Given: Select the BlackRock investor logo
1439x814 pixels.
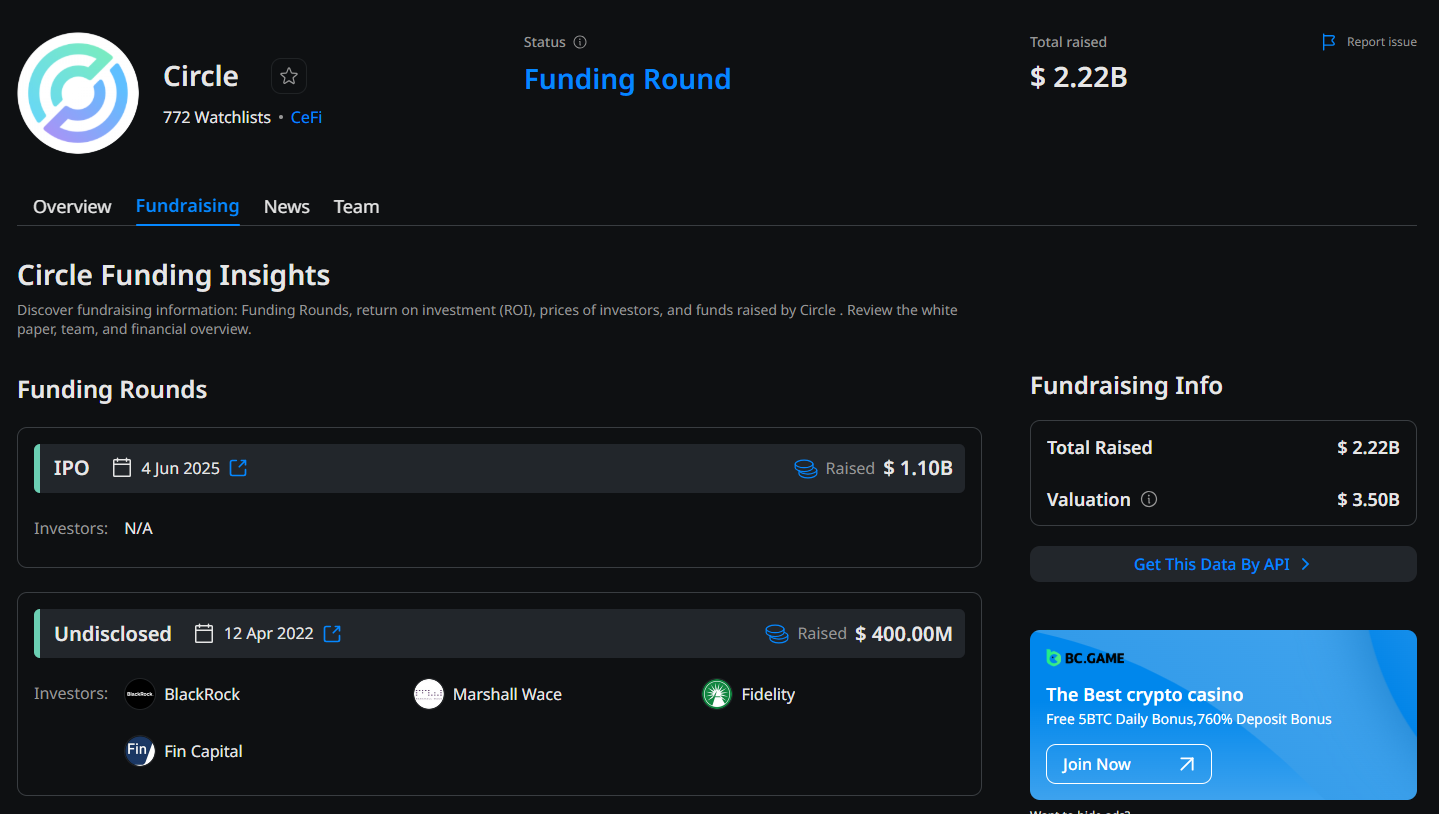Looking at the screenshot, I should (x=139, y=693).
